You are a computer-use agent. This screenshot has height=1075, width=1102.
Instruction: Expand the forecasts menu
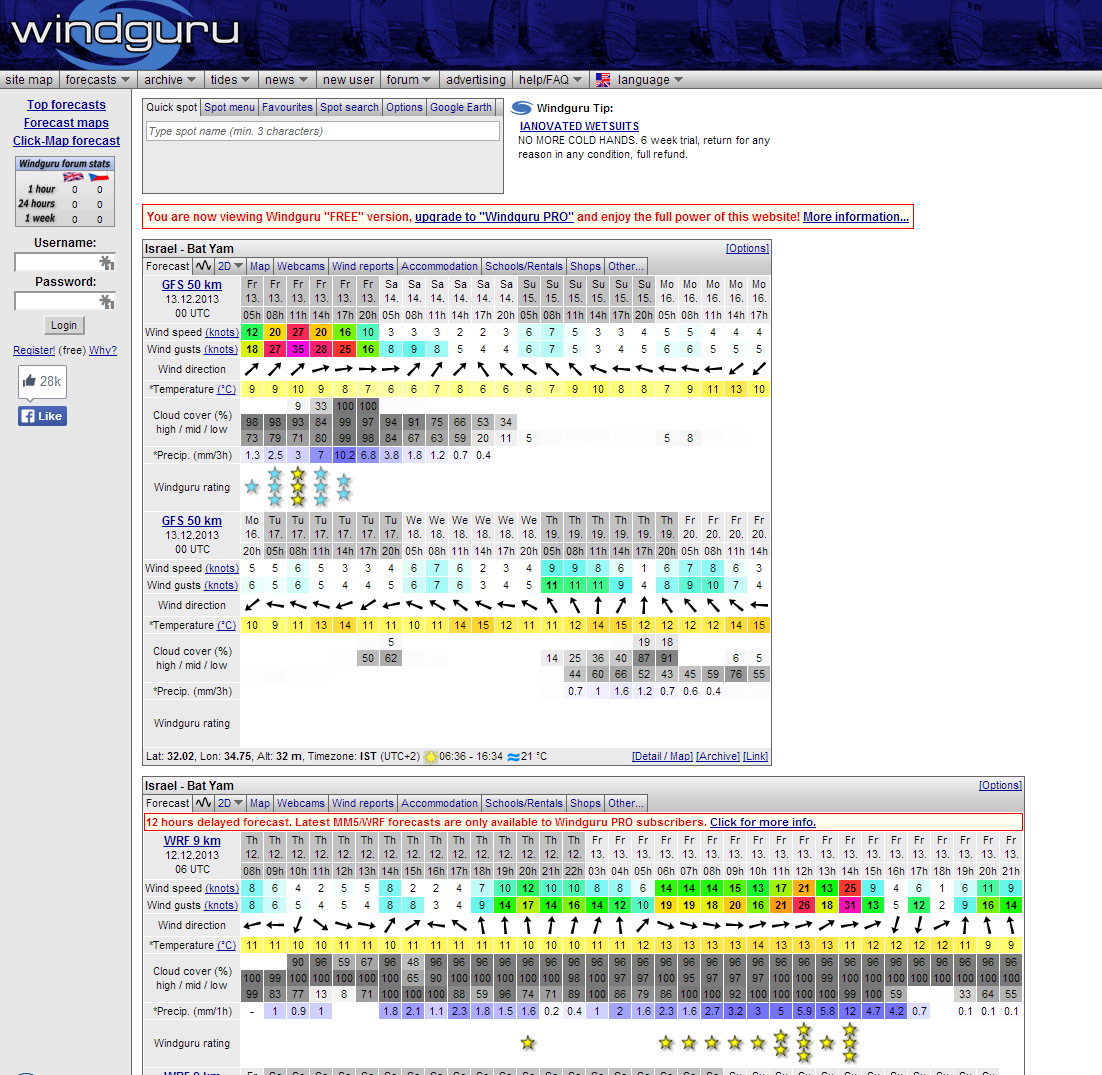[x=98, y=80]
